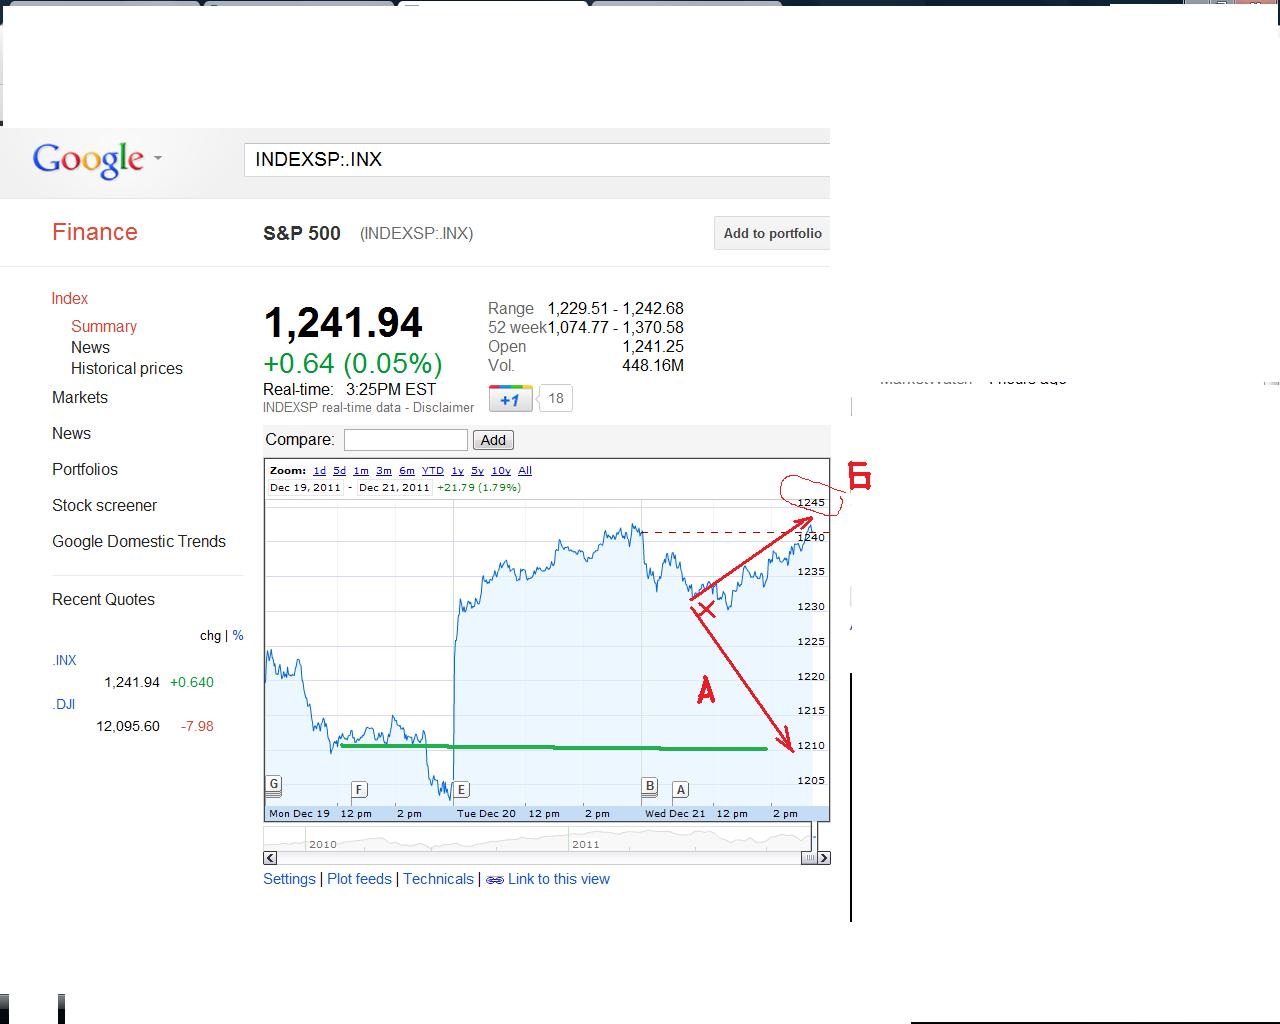Open chart Settings link

tap(289, 879)
